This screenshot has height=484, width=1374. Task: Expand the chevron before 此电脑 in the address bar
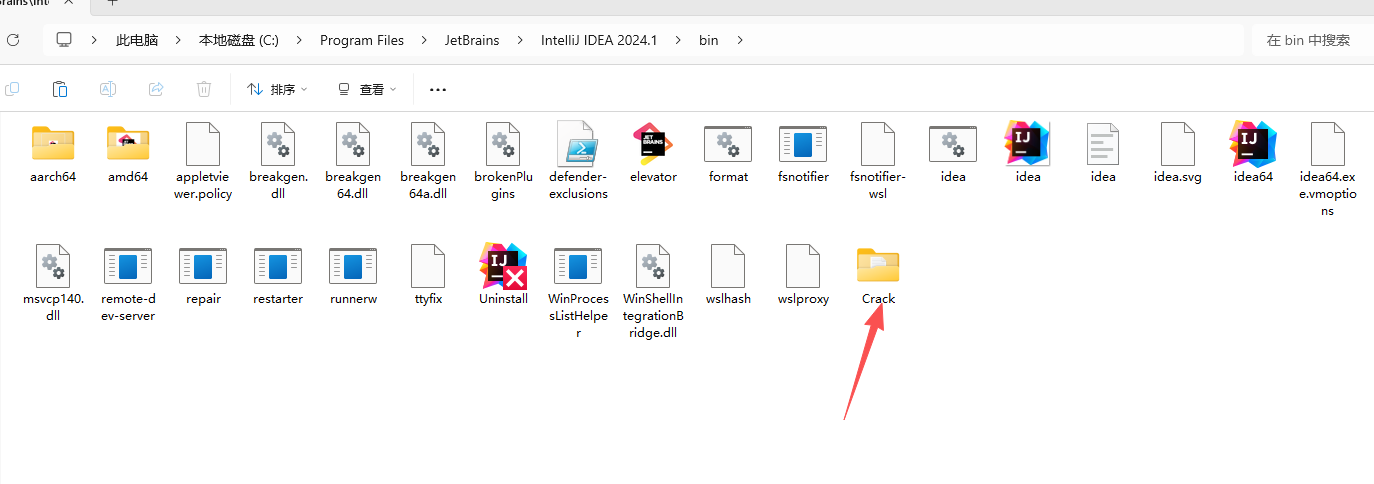[x=94, y=40]
